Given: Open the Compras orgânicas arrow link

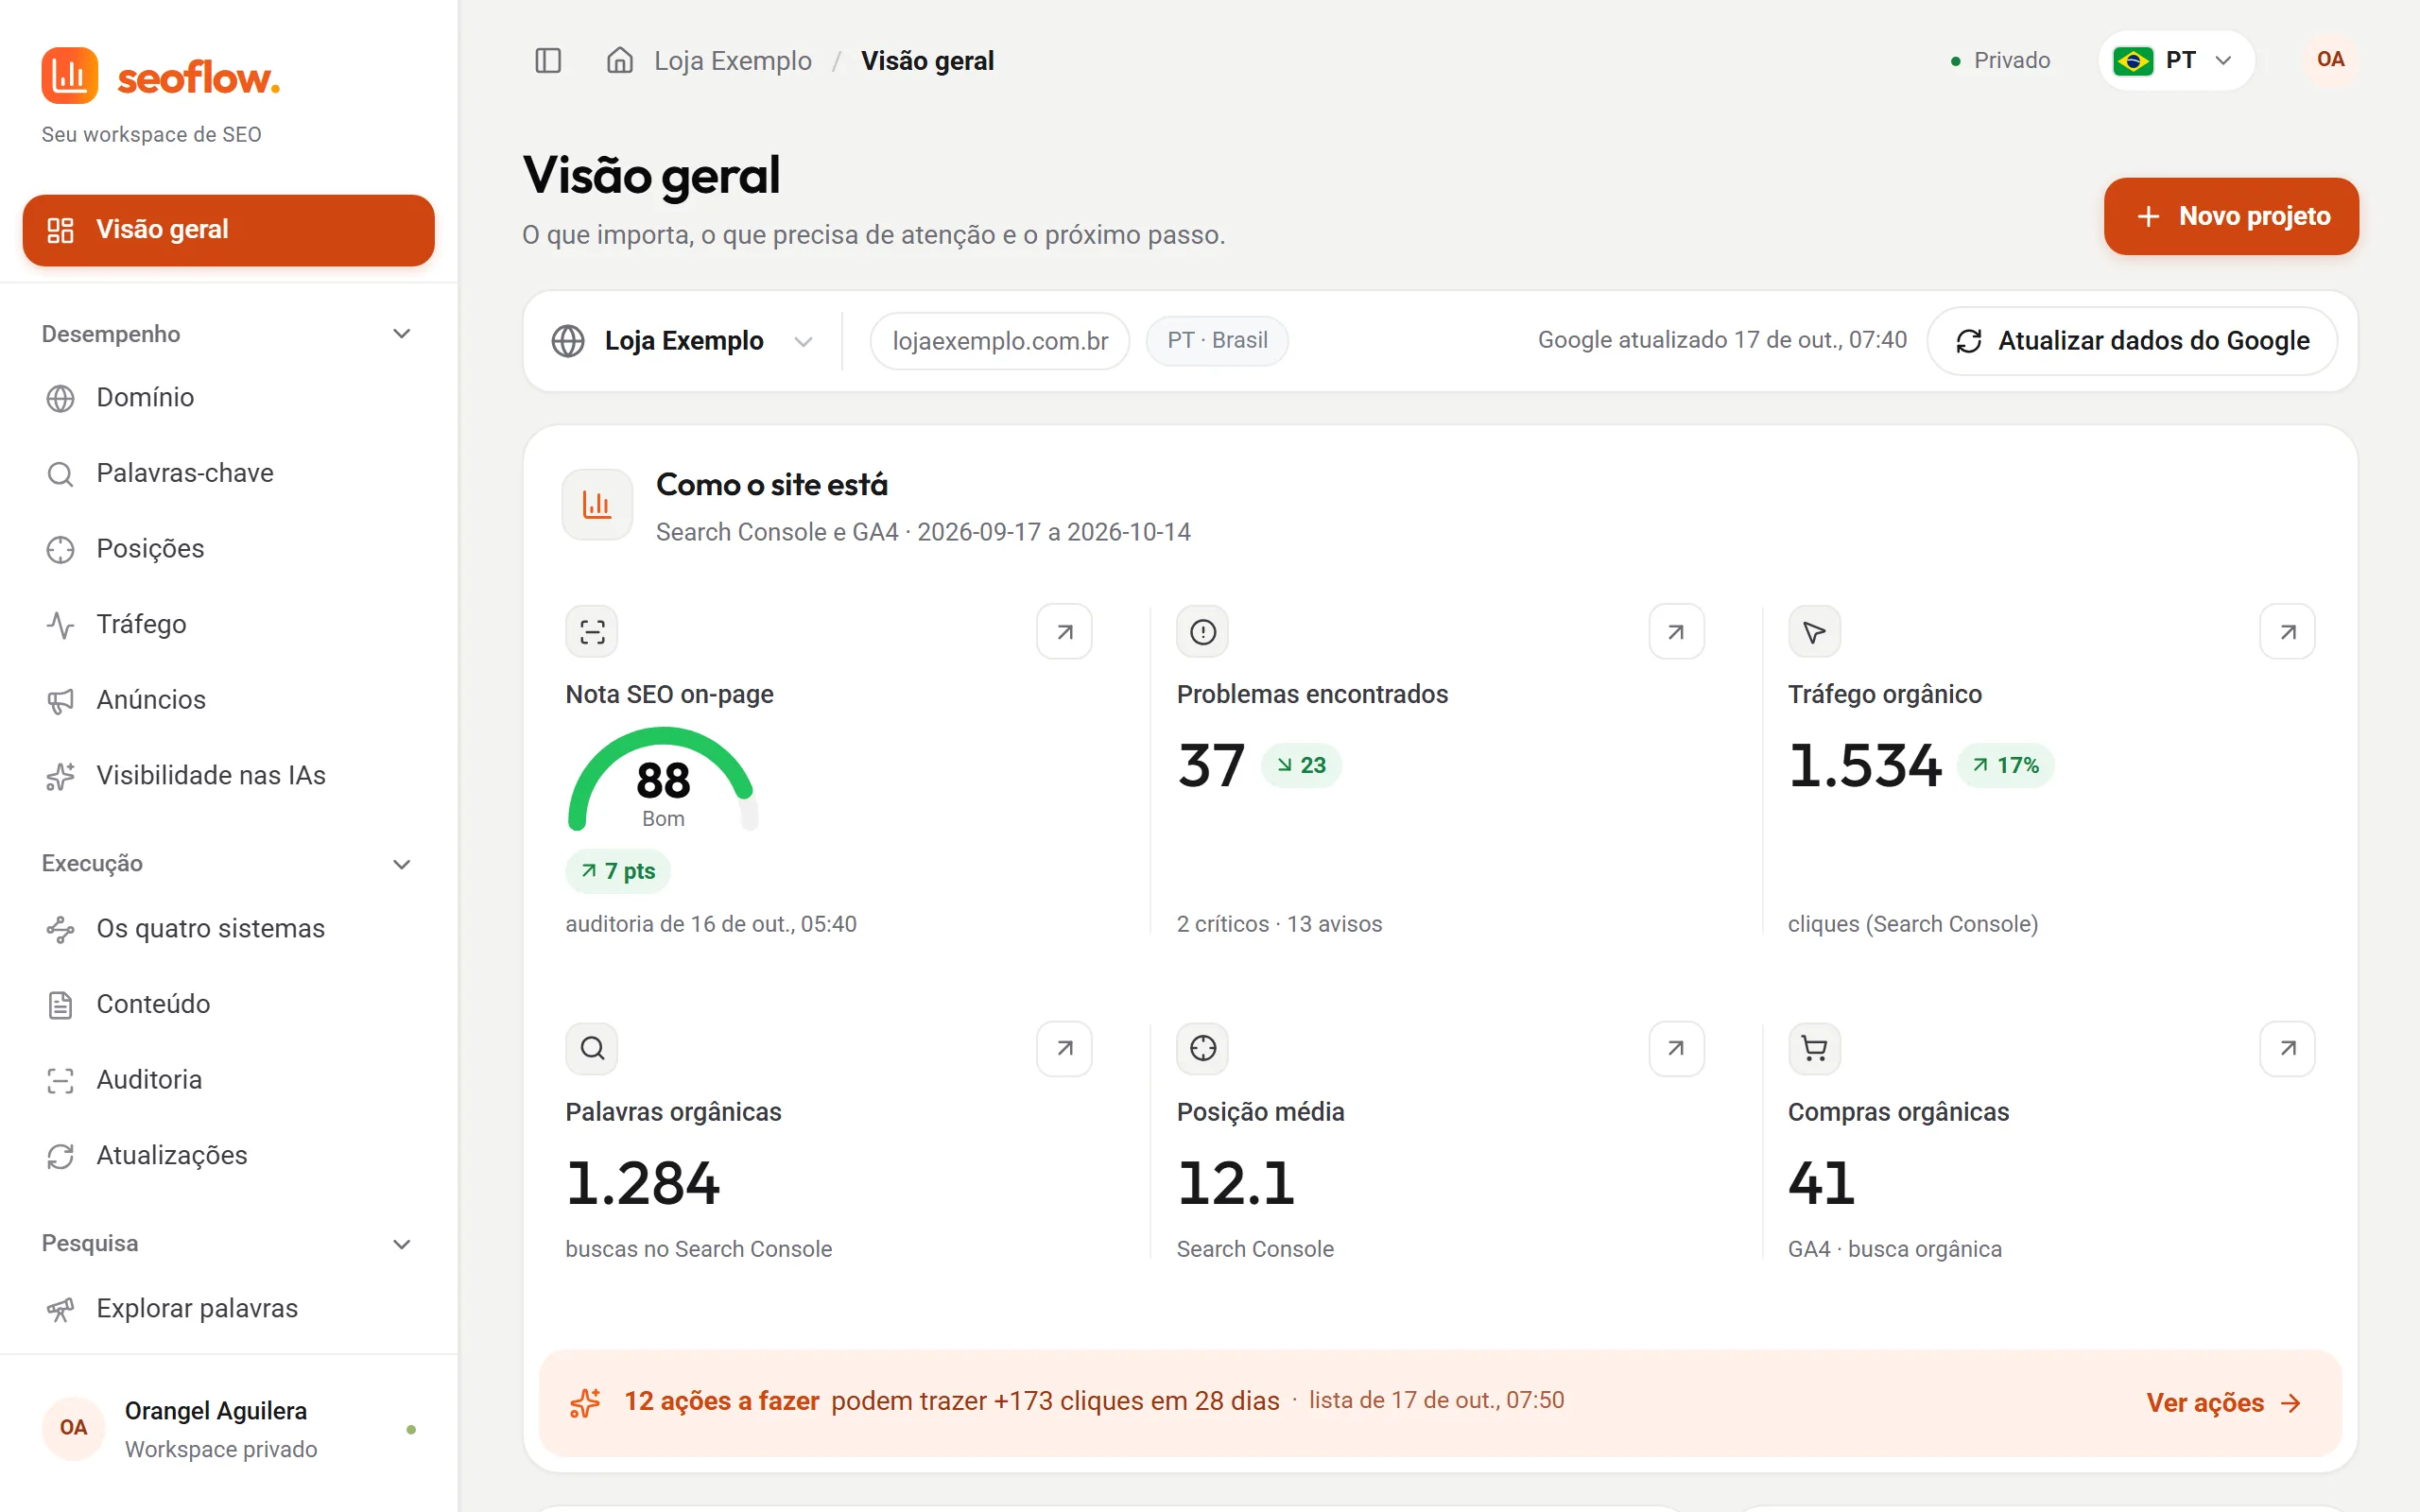Looking at the screenshot, I should pyautogui.click(x=2287, y=1048).
